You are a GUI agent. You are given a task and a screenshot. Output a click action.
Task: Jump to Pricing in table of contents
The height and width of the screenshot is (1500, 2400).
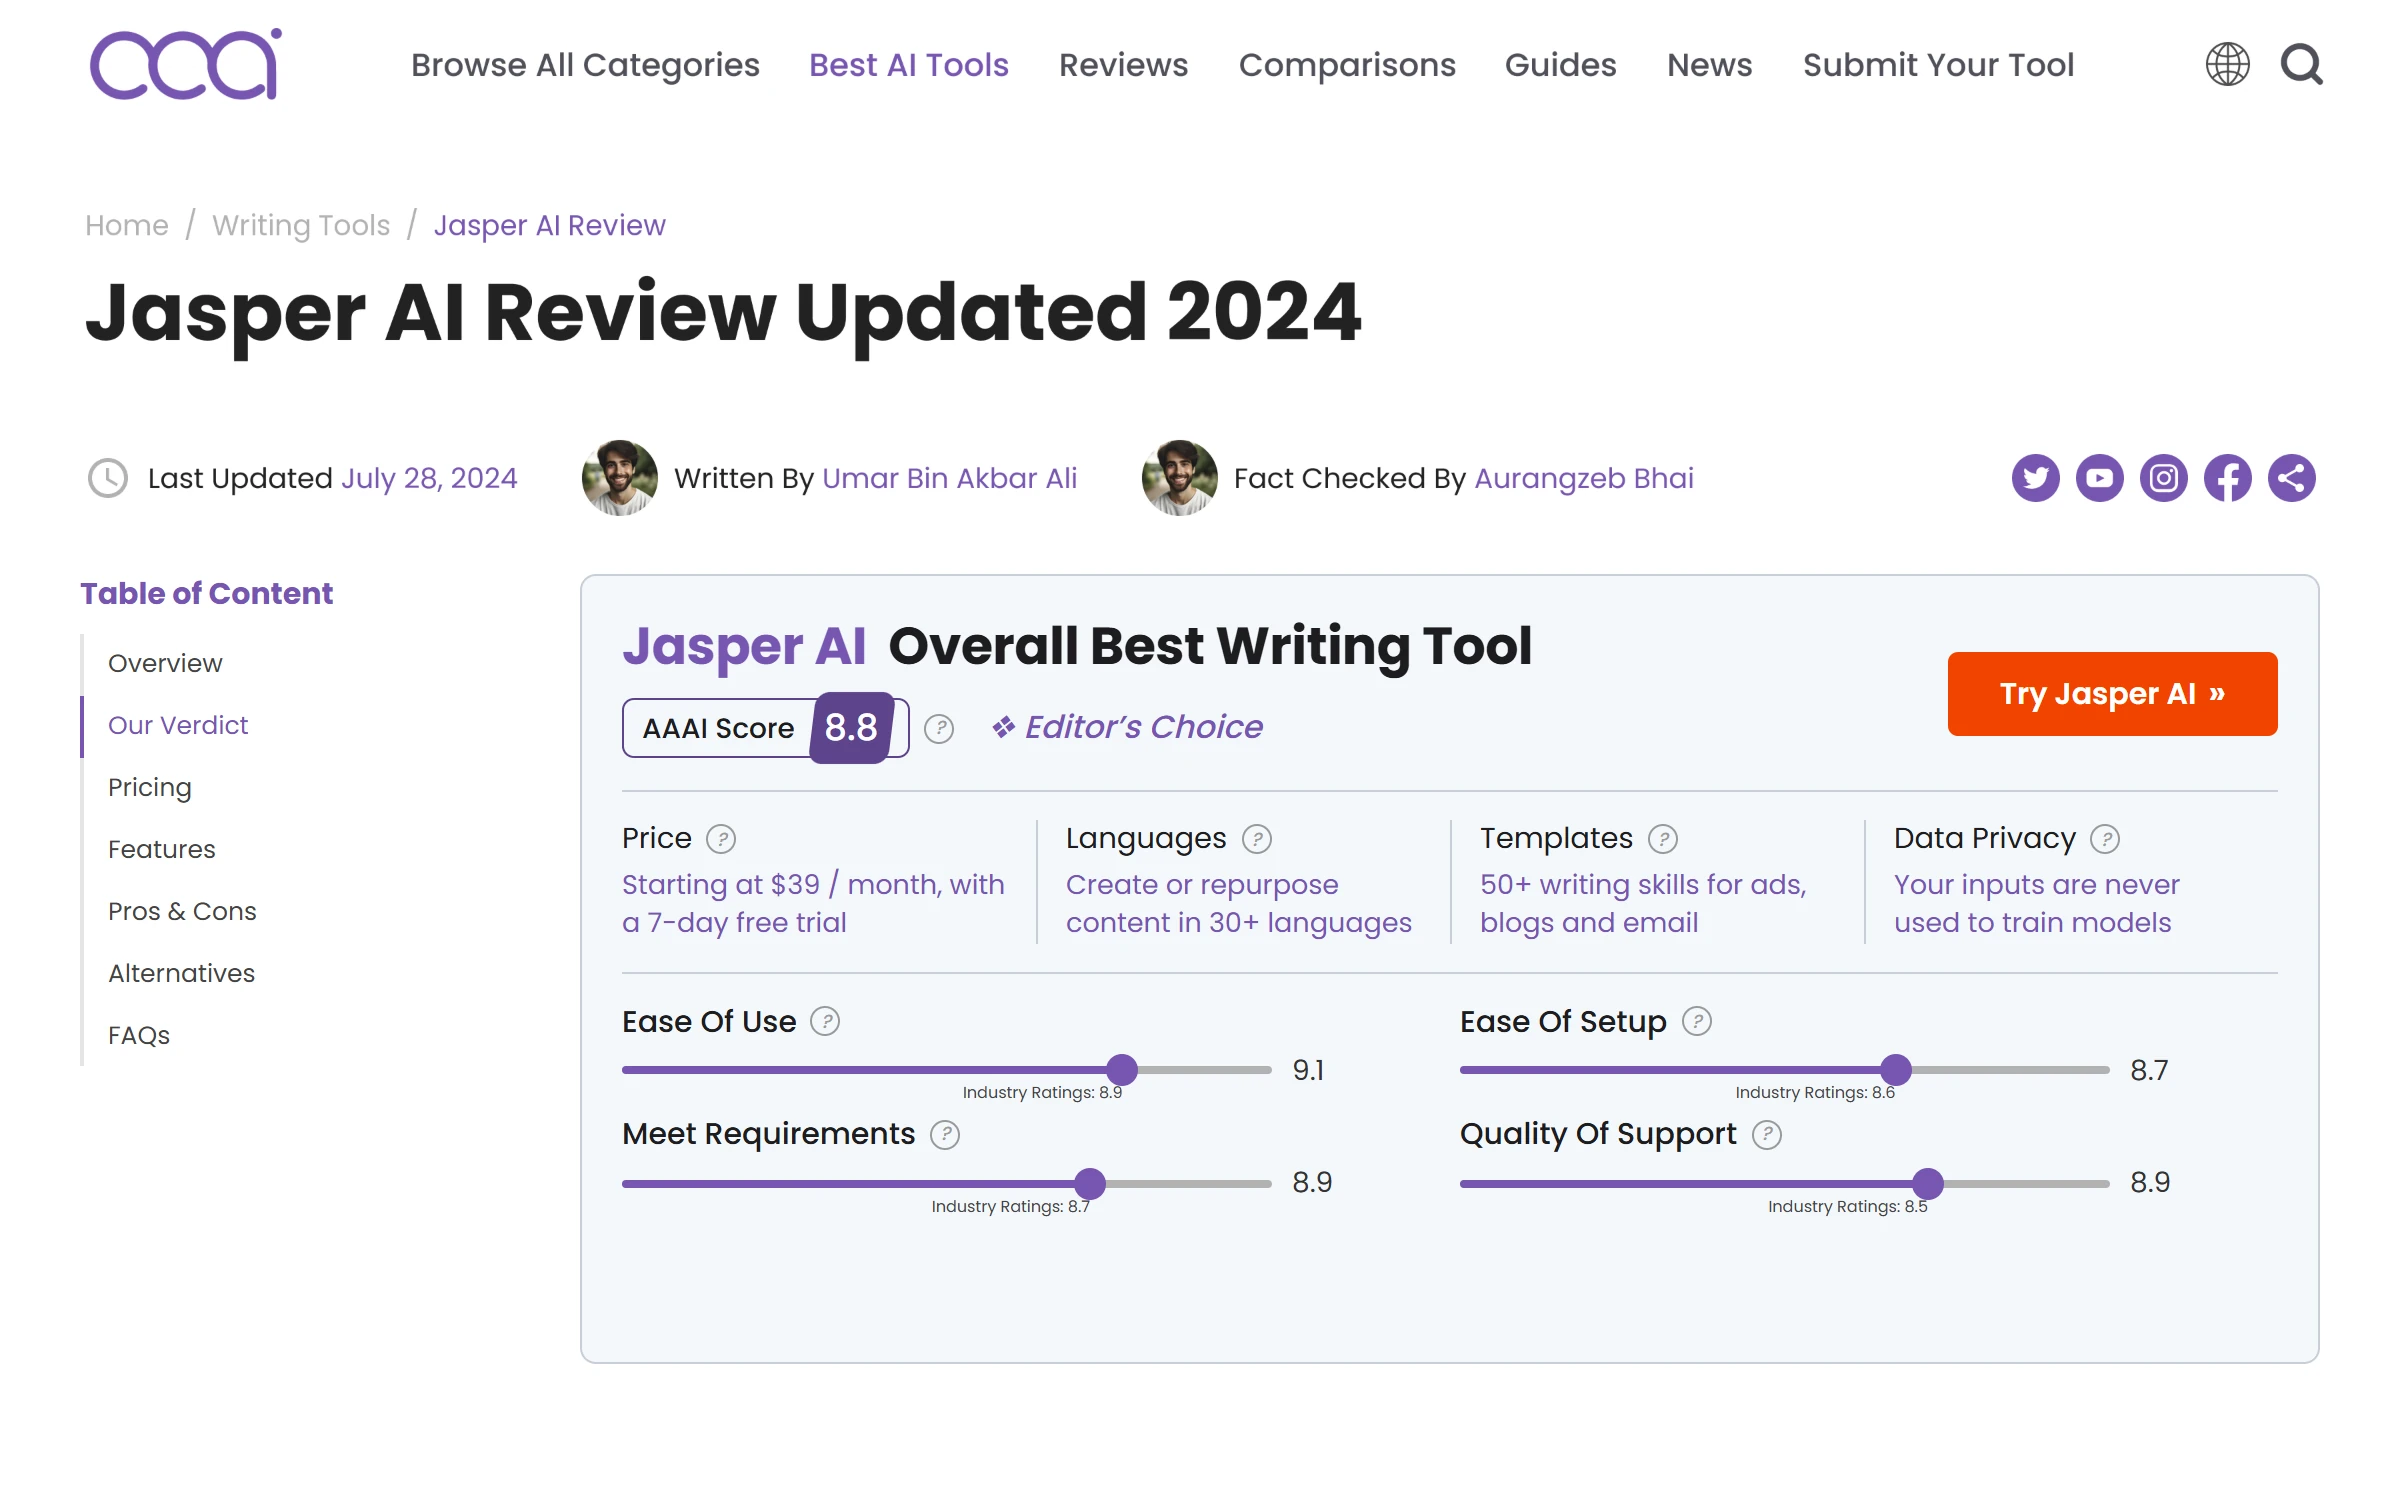pyautogui.click(x=149, y=787)
